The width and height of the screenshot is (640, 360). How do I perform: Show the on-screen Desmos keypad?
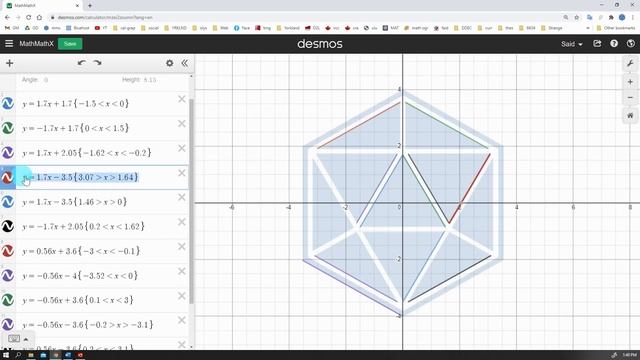[x=14, y=339]
